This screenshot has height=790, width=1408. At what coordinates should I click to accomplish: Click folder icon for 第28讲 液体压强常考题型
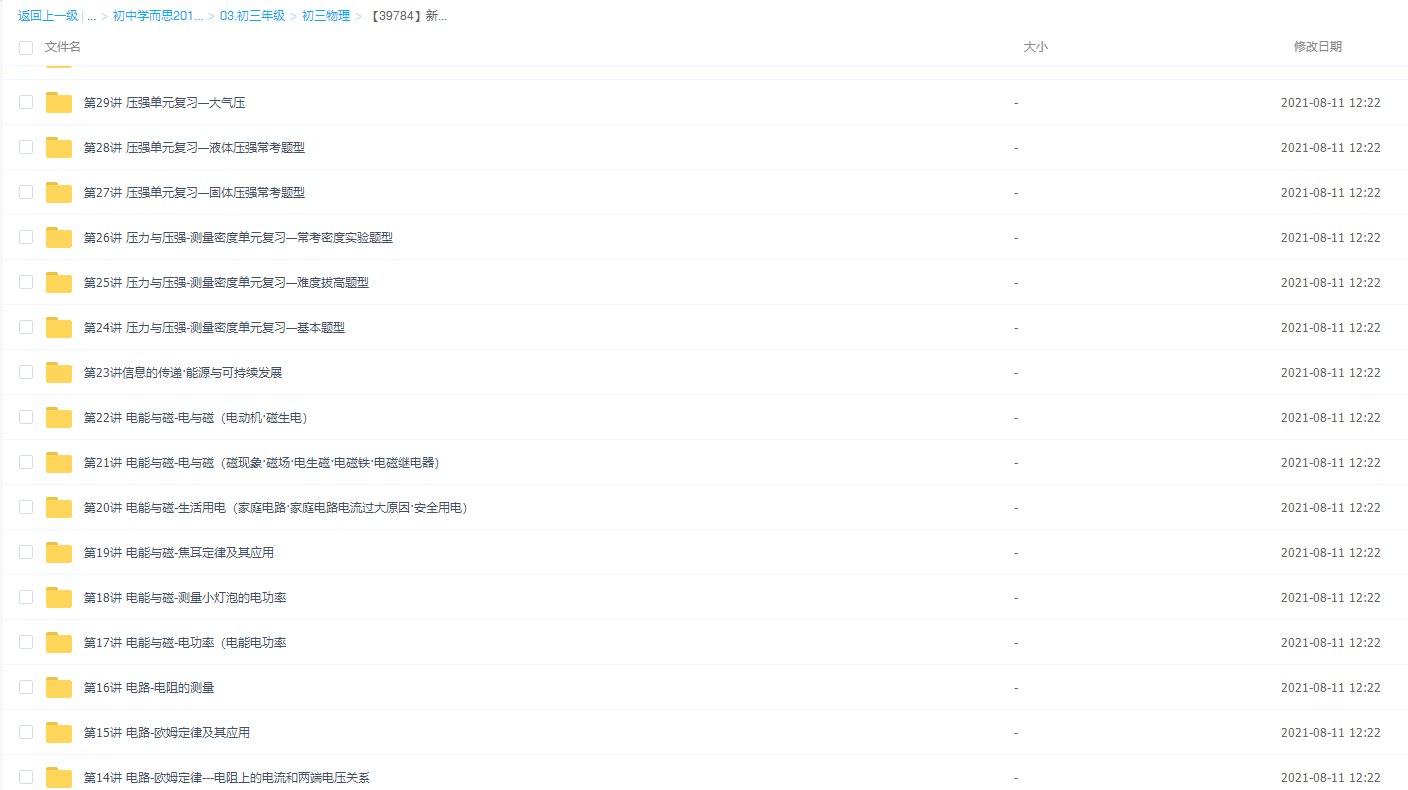[59, 148]
